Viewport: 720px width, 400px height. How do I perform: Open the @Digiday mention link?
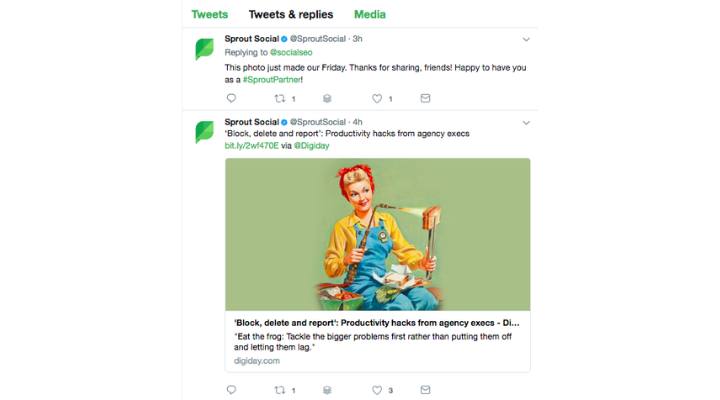coord(311,145)
